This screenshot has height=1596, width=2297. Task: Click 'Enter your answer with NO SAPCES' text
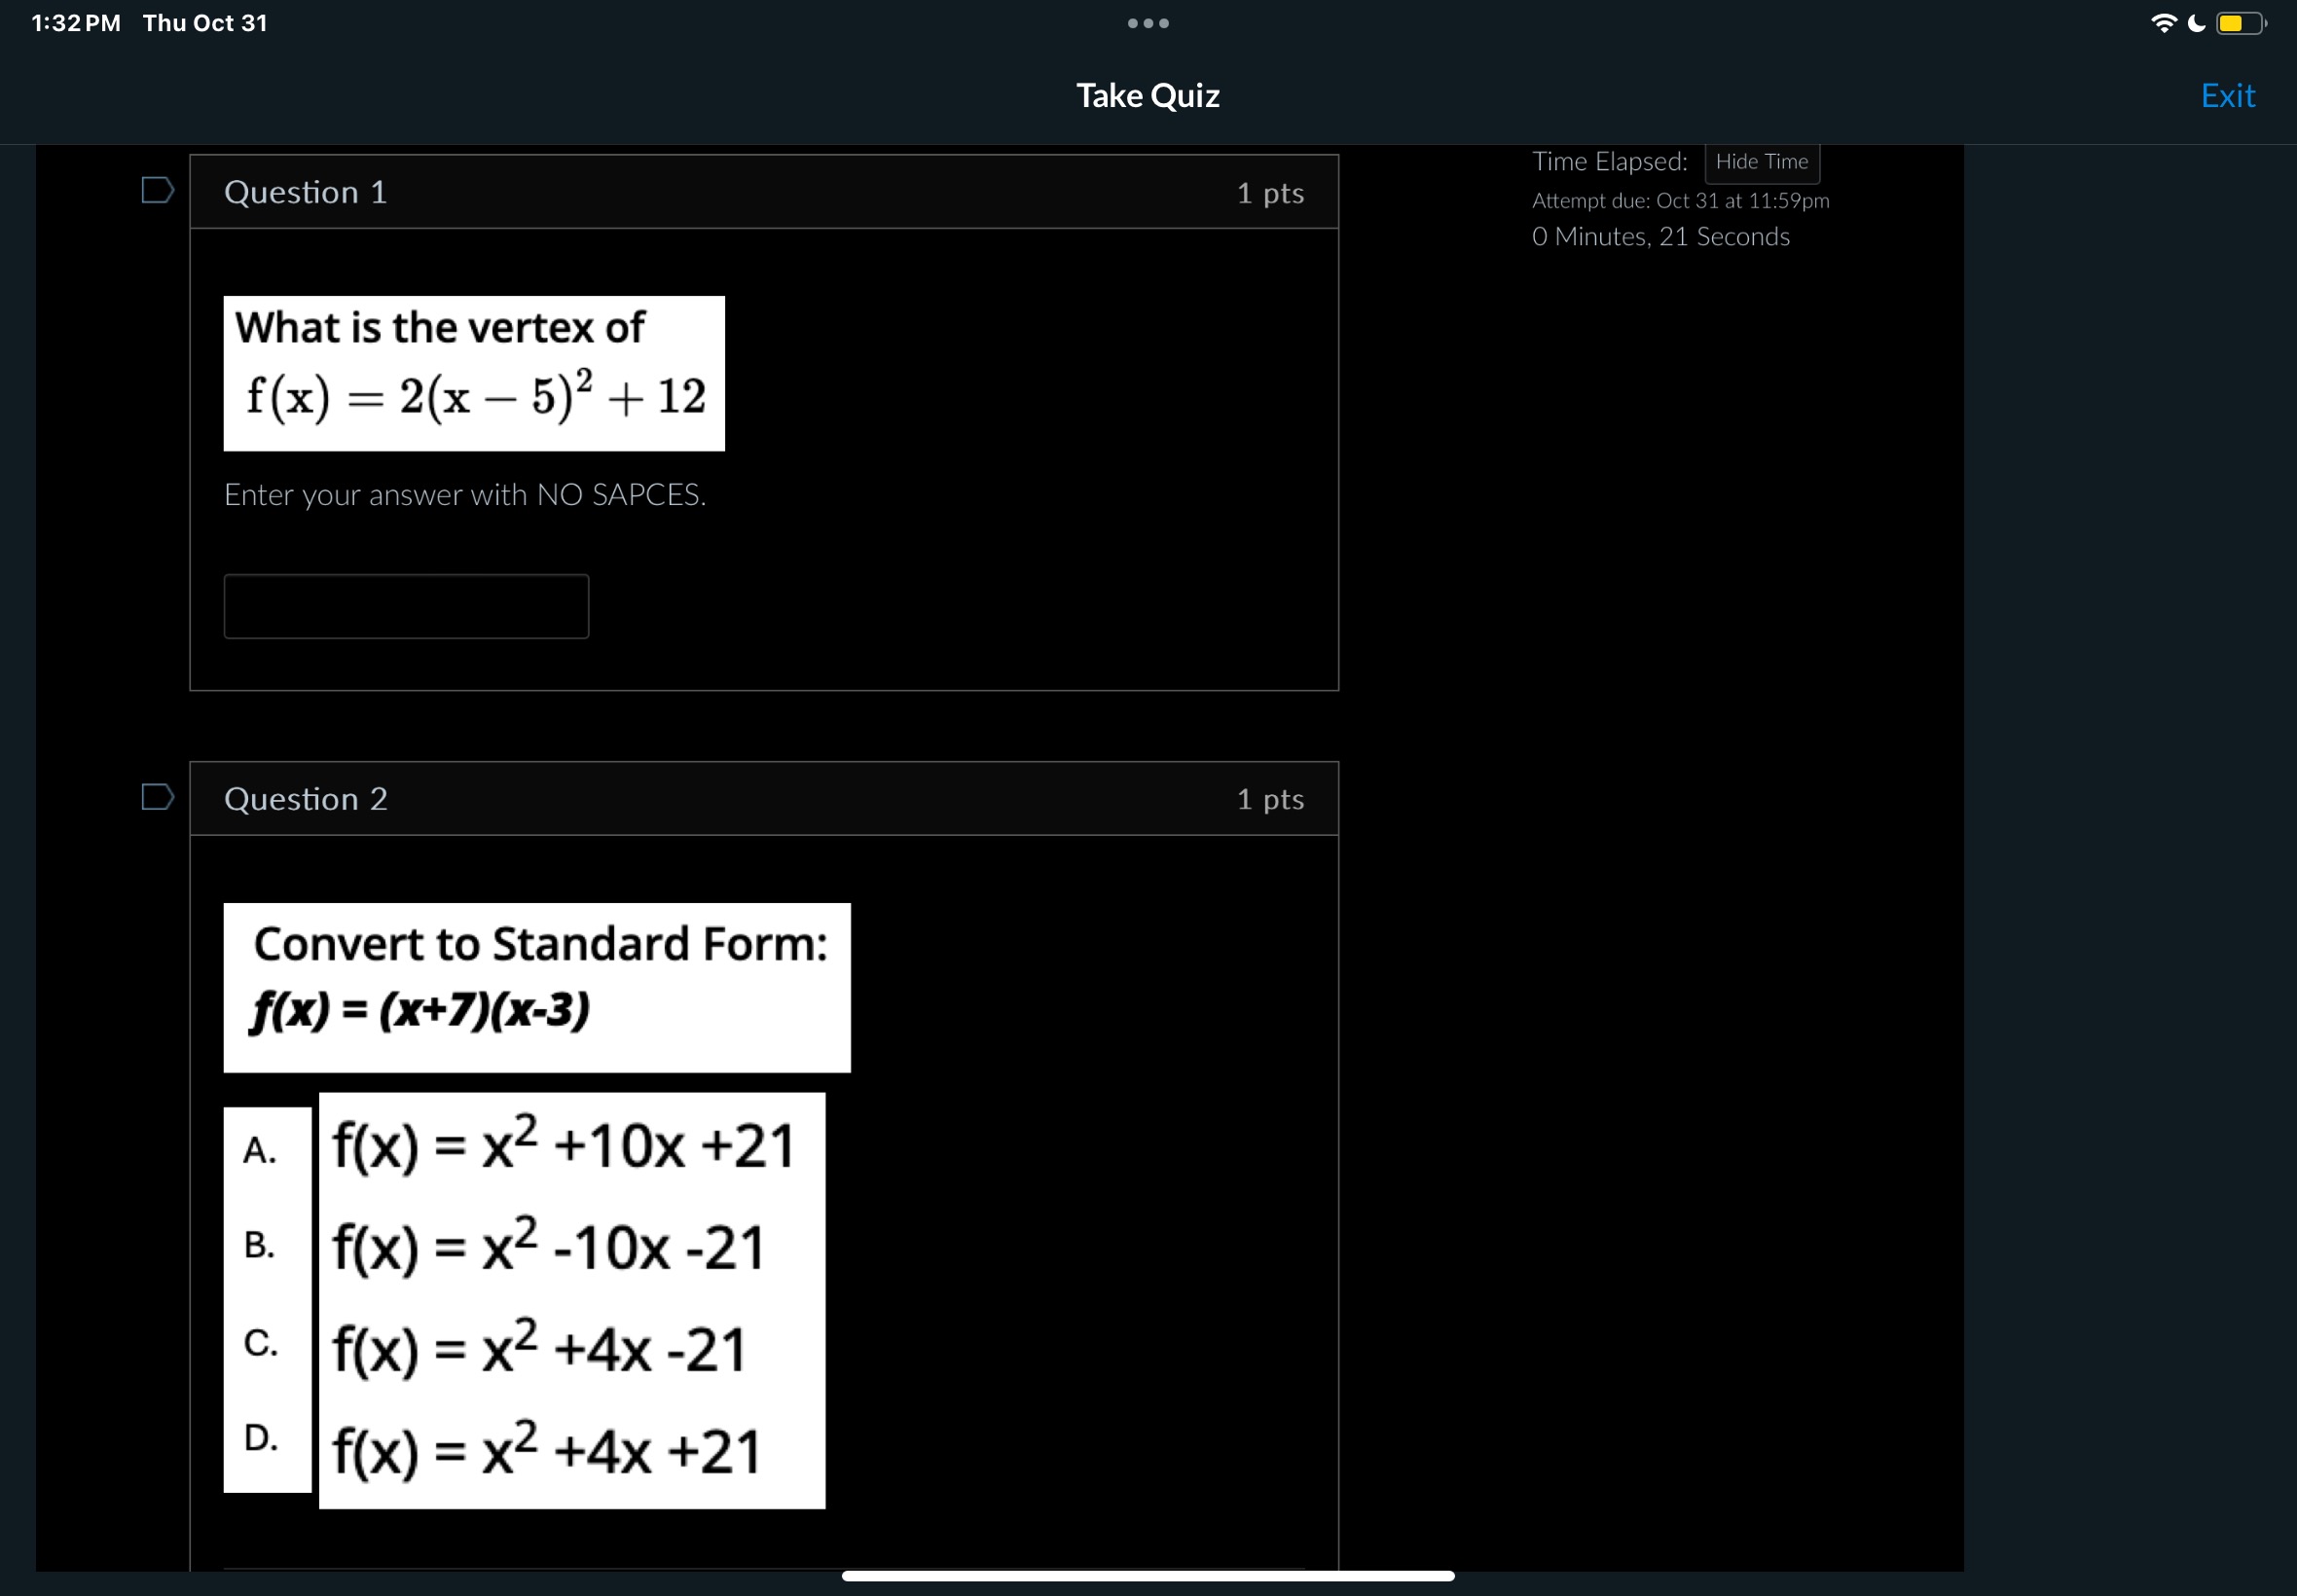tap(465, 494)
